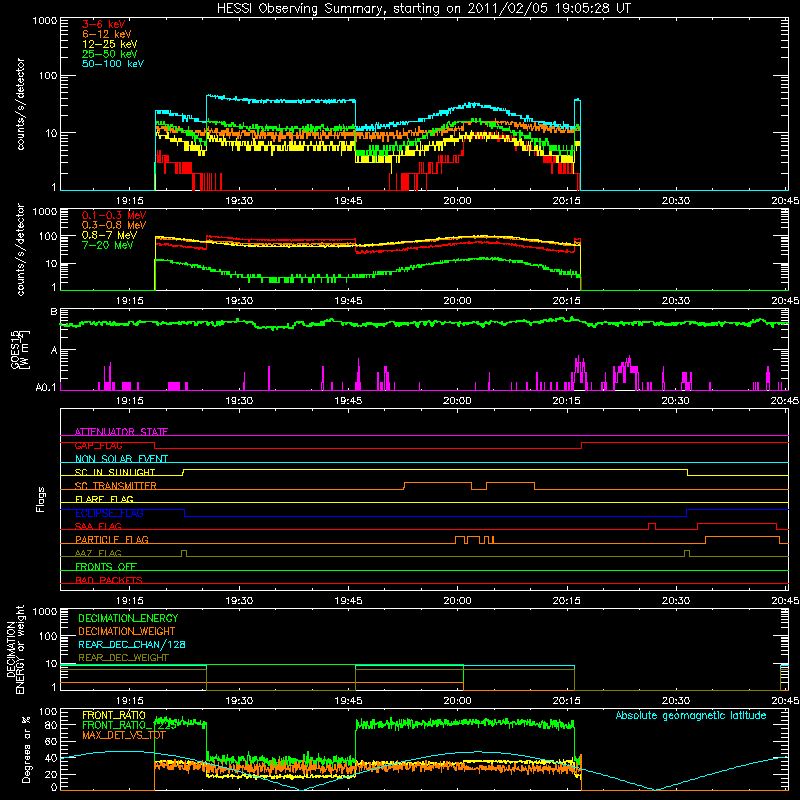800x800 pixels.
Task: Select the GAP_FLAG label
Action: (x=98, y=445)
